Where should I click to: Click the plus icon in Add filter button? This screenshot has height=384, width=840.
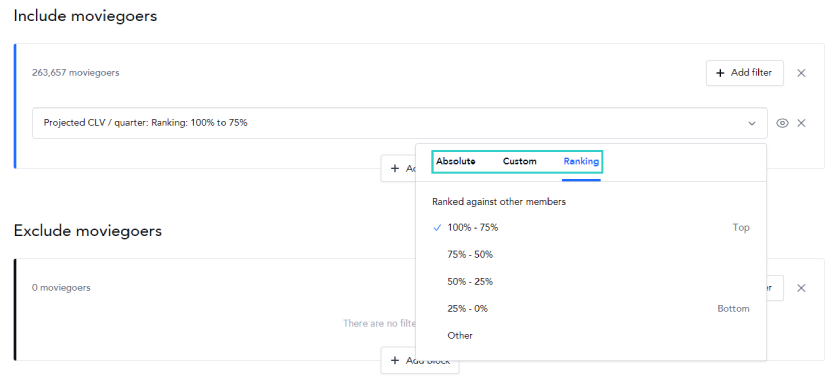click(720, 73)
